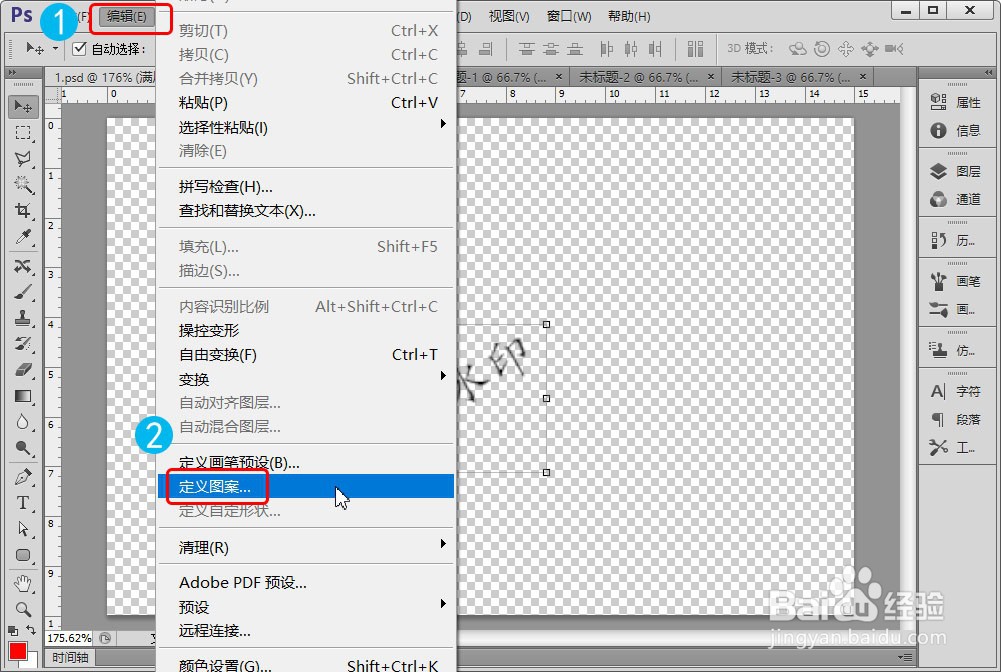Click the zoom percentage field 175.62%
The image size is (1001, 672).
[69, 638]
